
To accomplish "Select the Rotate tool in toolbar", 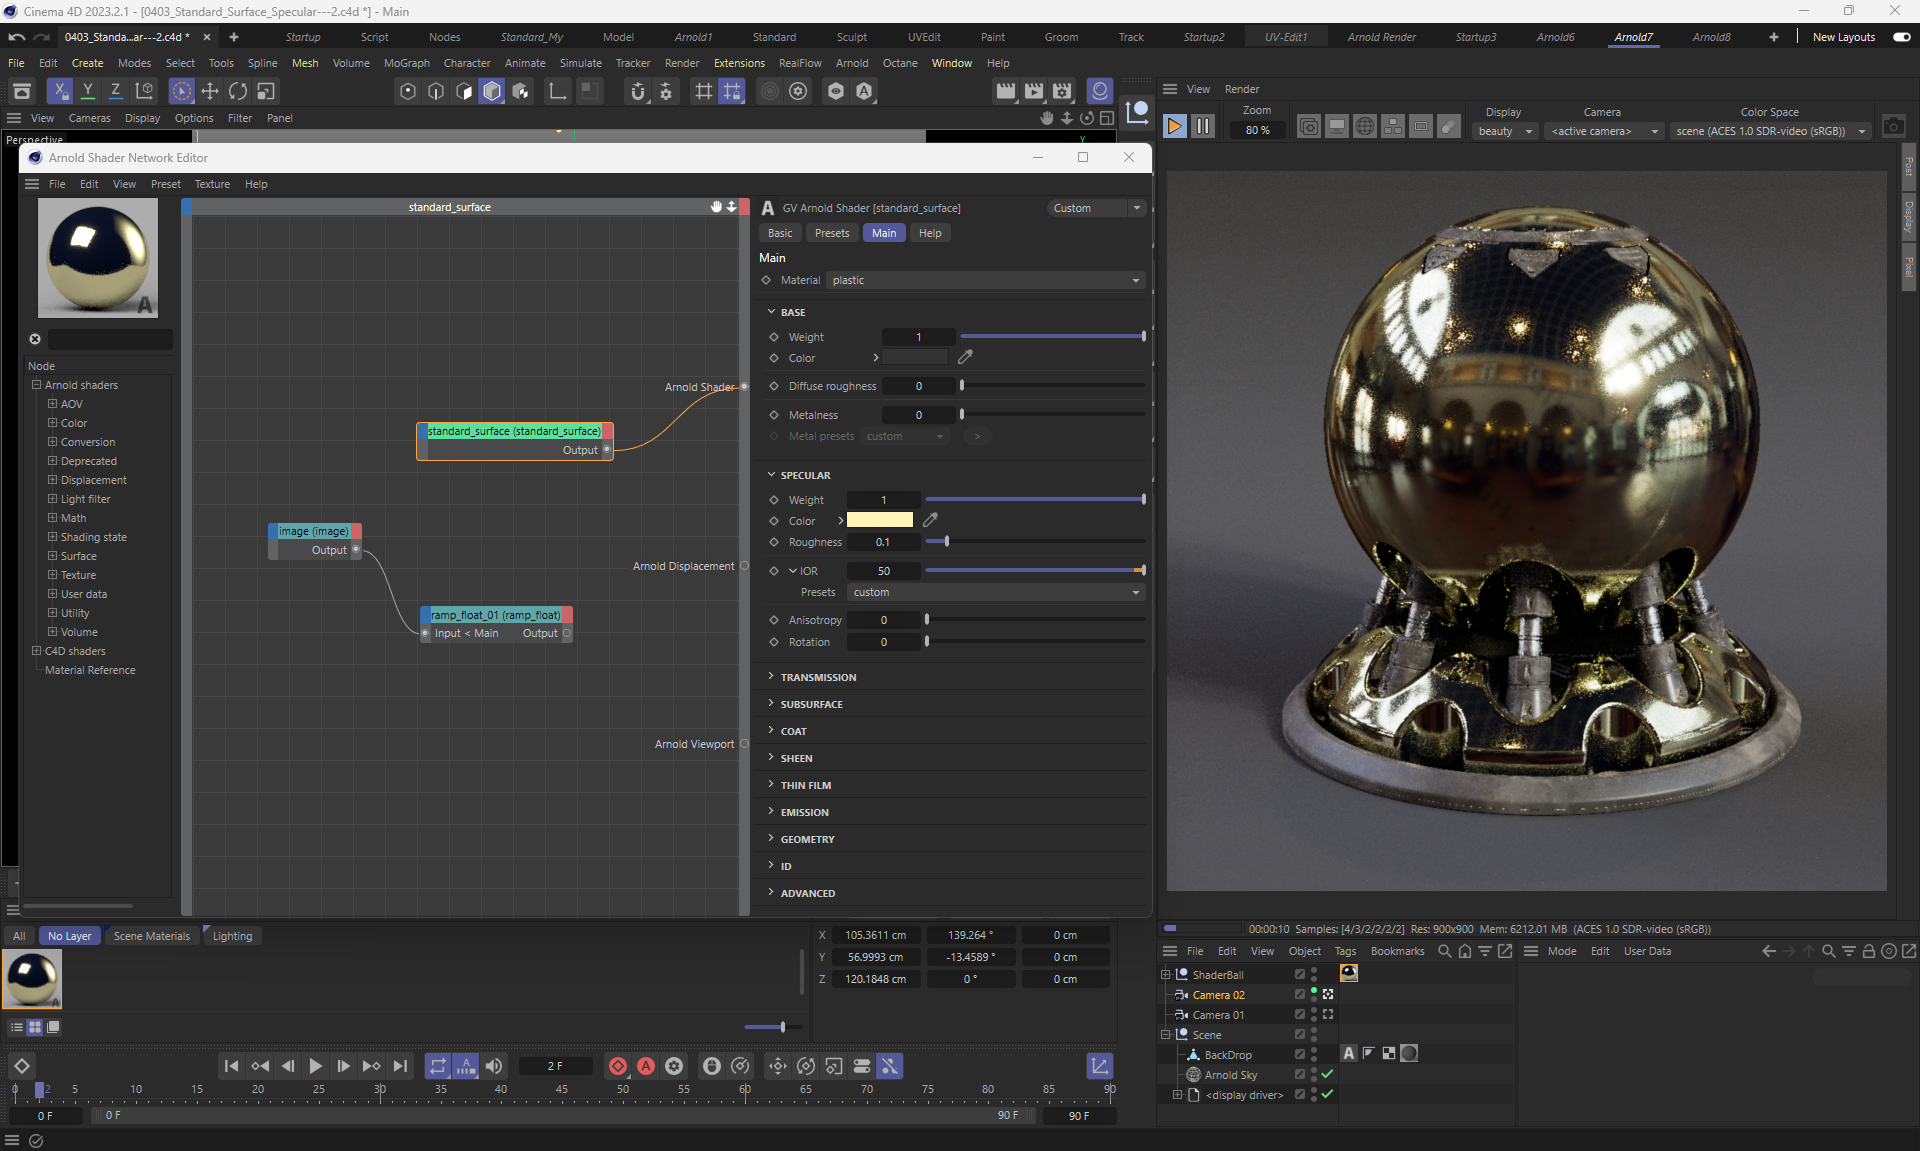I will [x=238, y=91].
